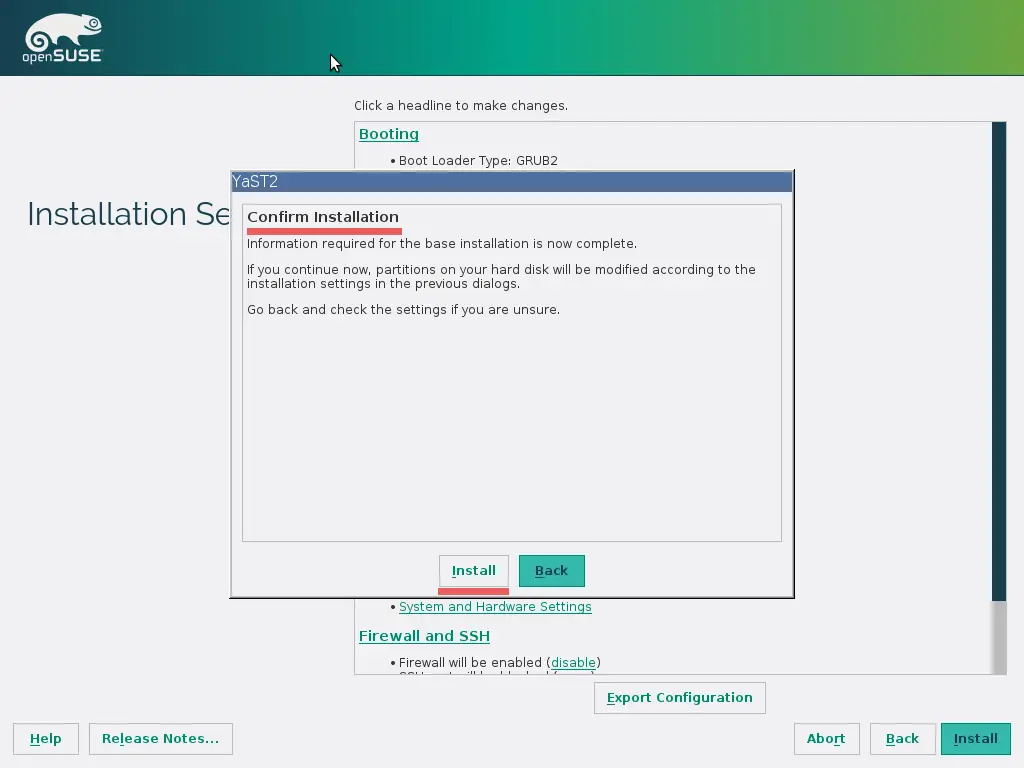Viewport: 1024px width, 768px height.
Task: Abort the installation
Action: (x=826, y=739)
